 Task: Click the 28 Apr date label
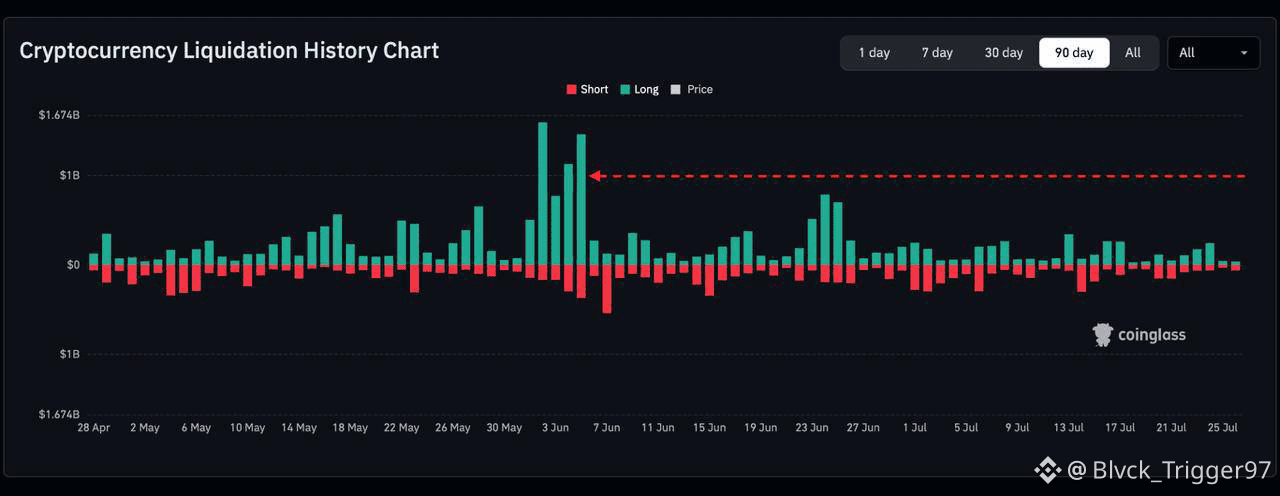(x=94, y=427)
